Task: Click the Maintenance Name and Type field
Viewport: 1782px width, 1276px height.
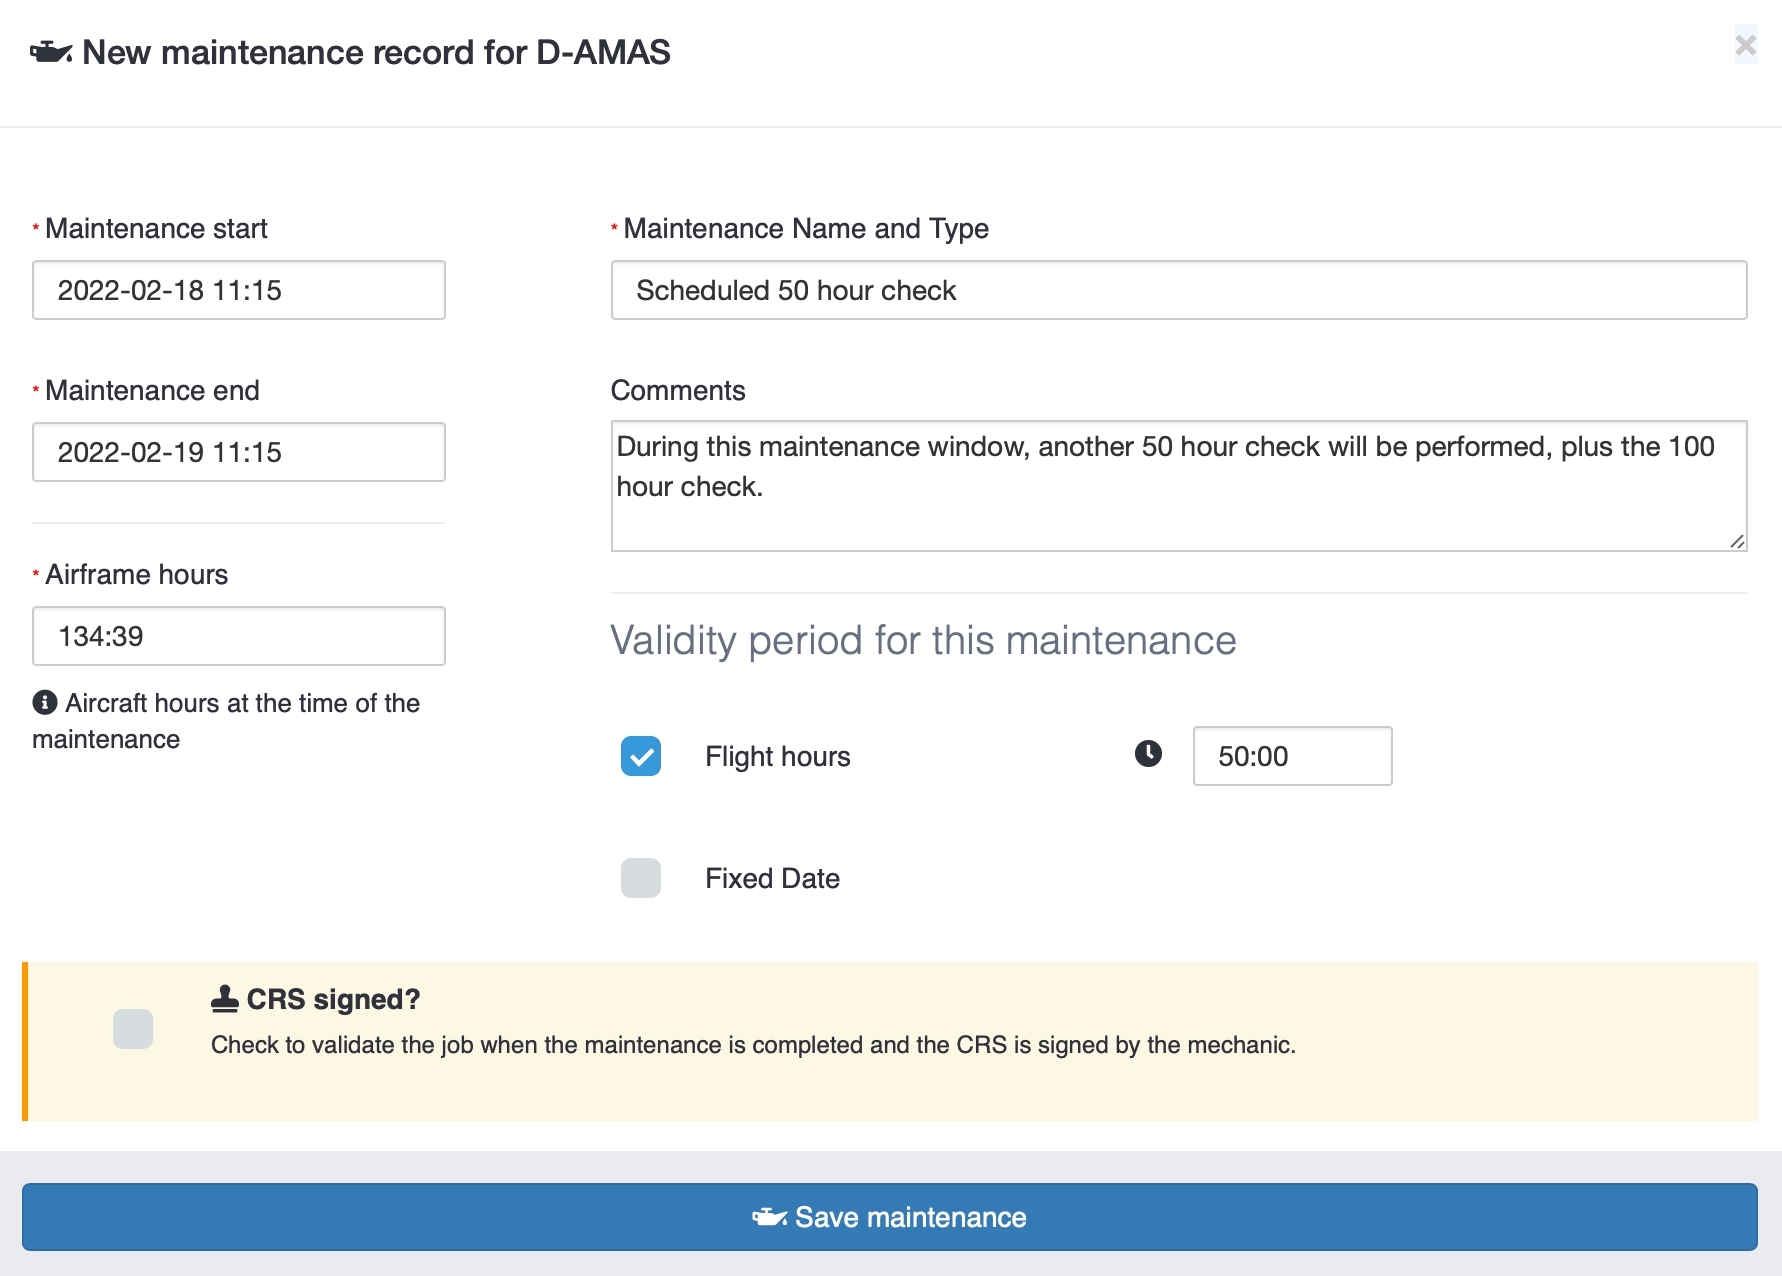Action: [x=1178, y=290]
